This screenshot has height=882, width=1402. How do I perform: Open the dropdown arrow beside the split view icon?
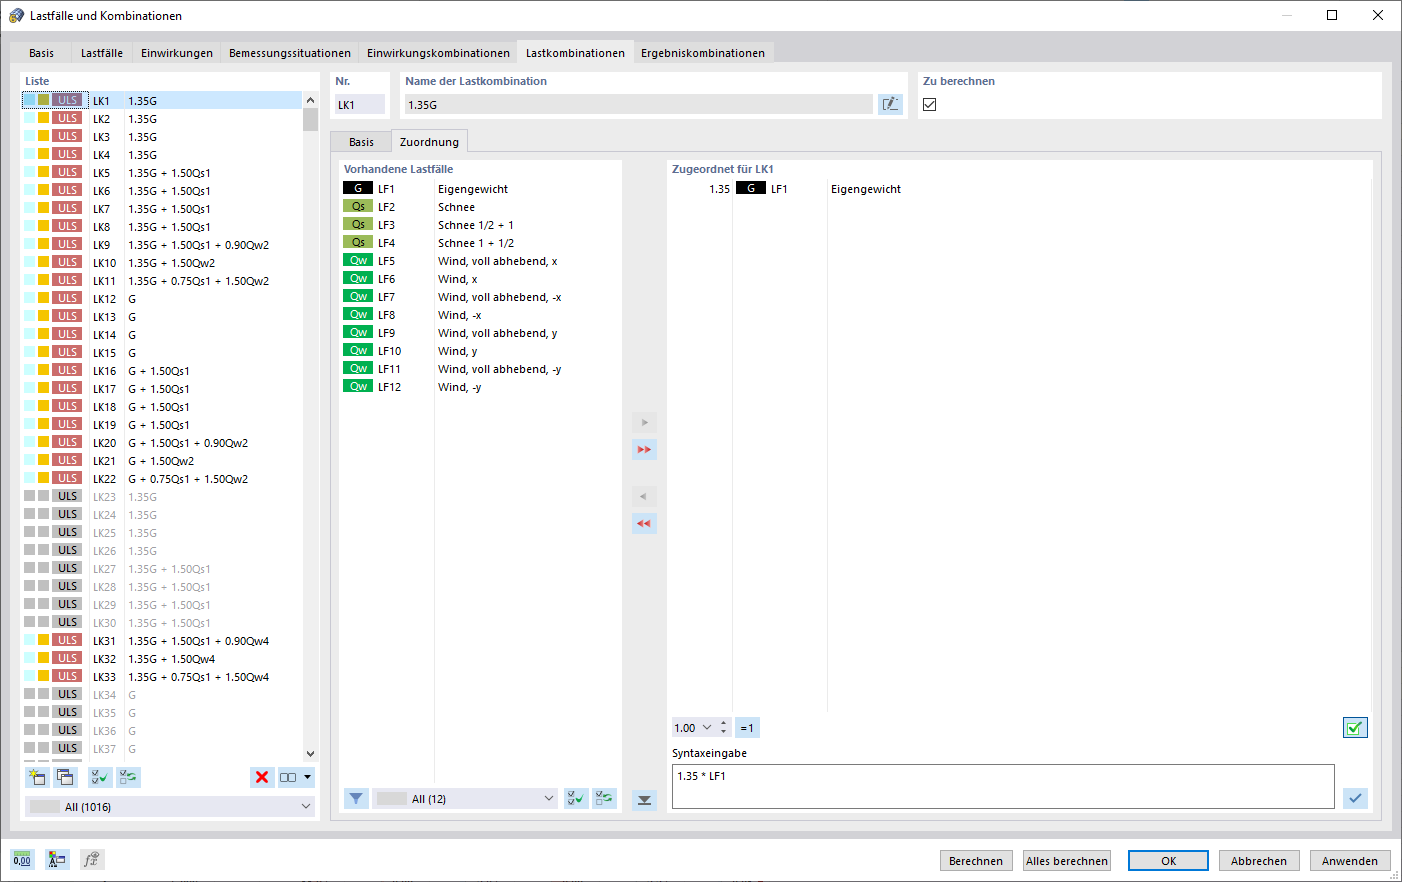point(308,777)
